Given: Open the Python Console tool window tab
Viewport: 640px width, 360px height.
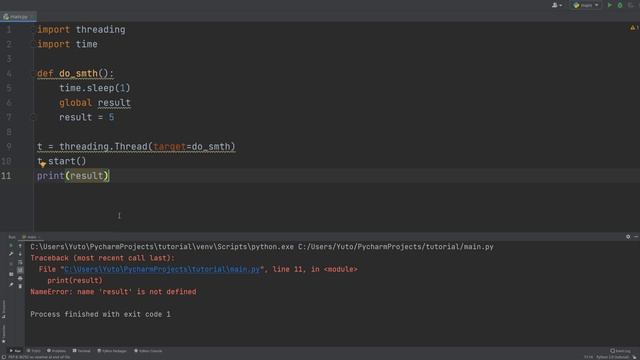Looking at the screenshot, I should [x=148, y=351].
